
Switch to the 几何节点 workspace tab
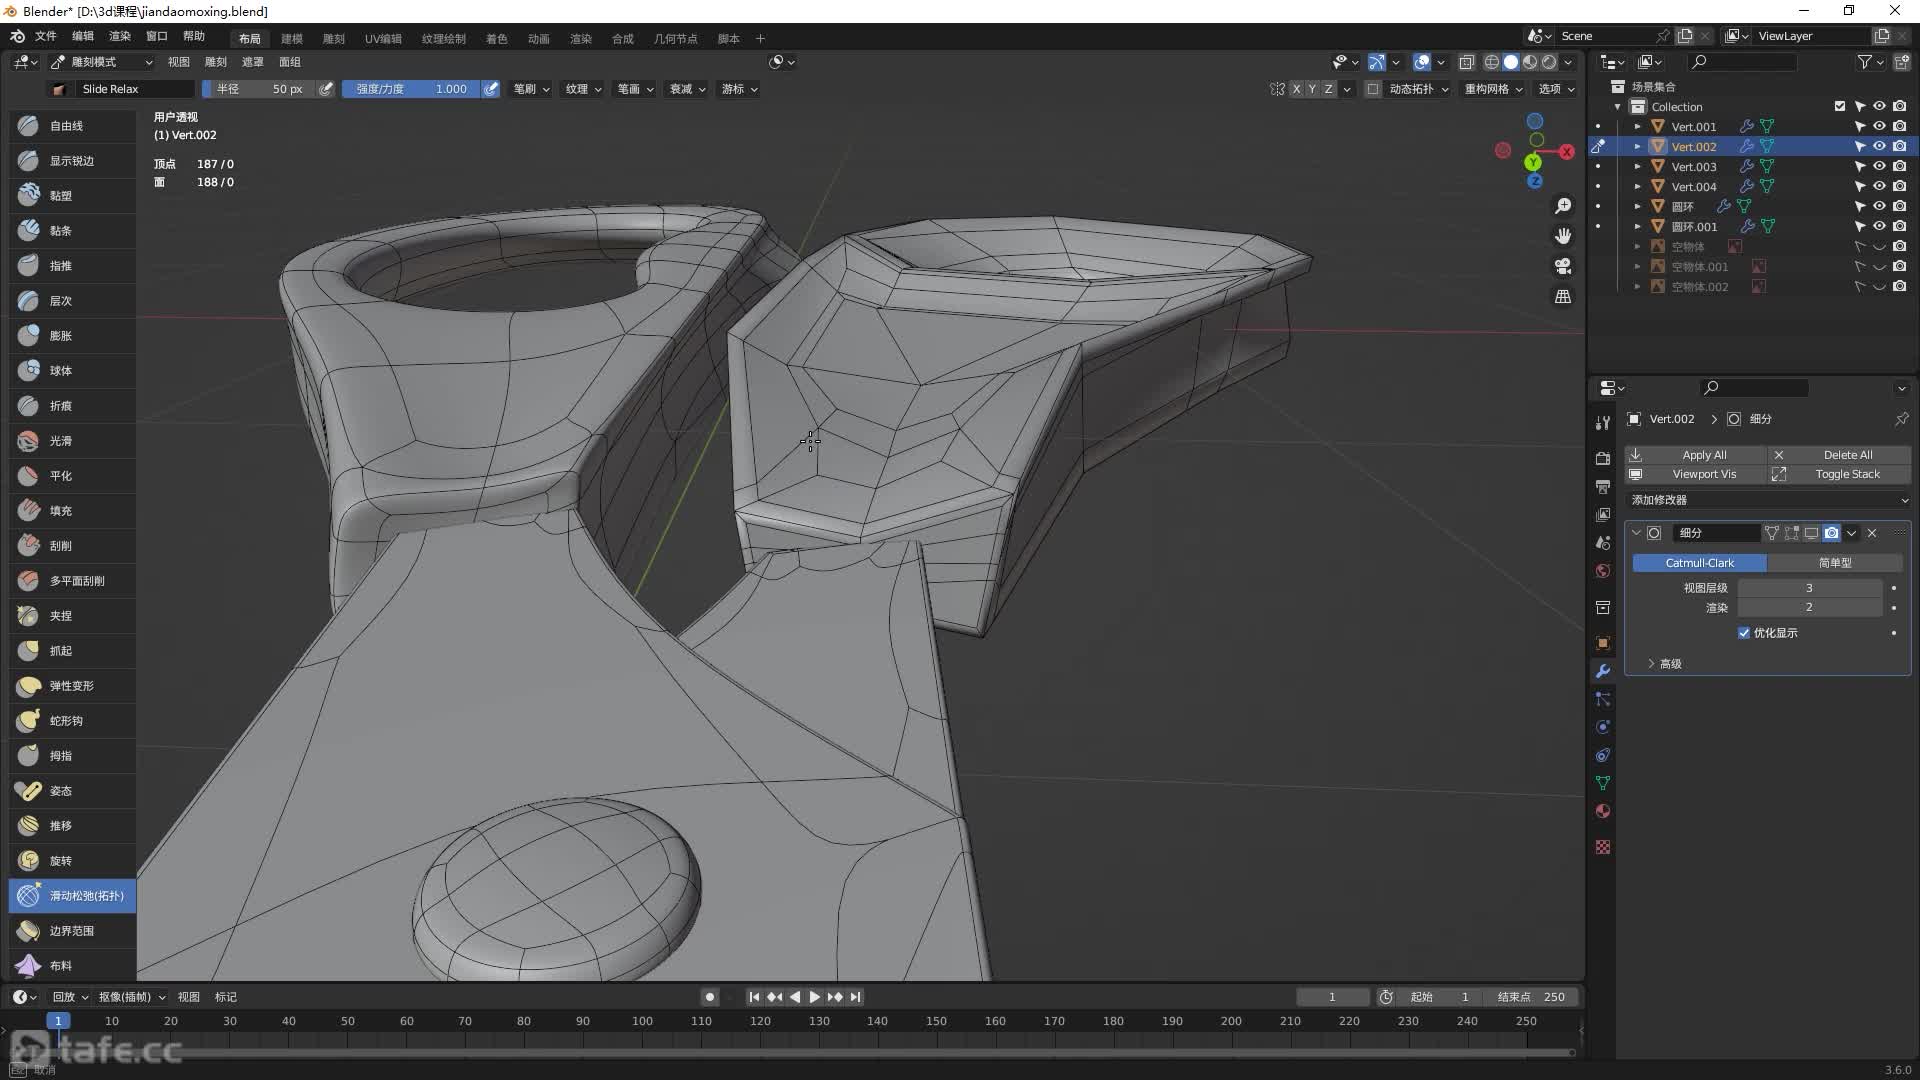point(675,39)
